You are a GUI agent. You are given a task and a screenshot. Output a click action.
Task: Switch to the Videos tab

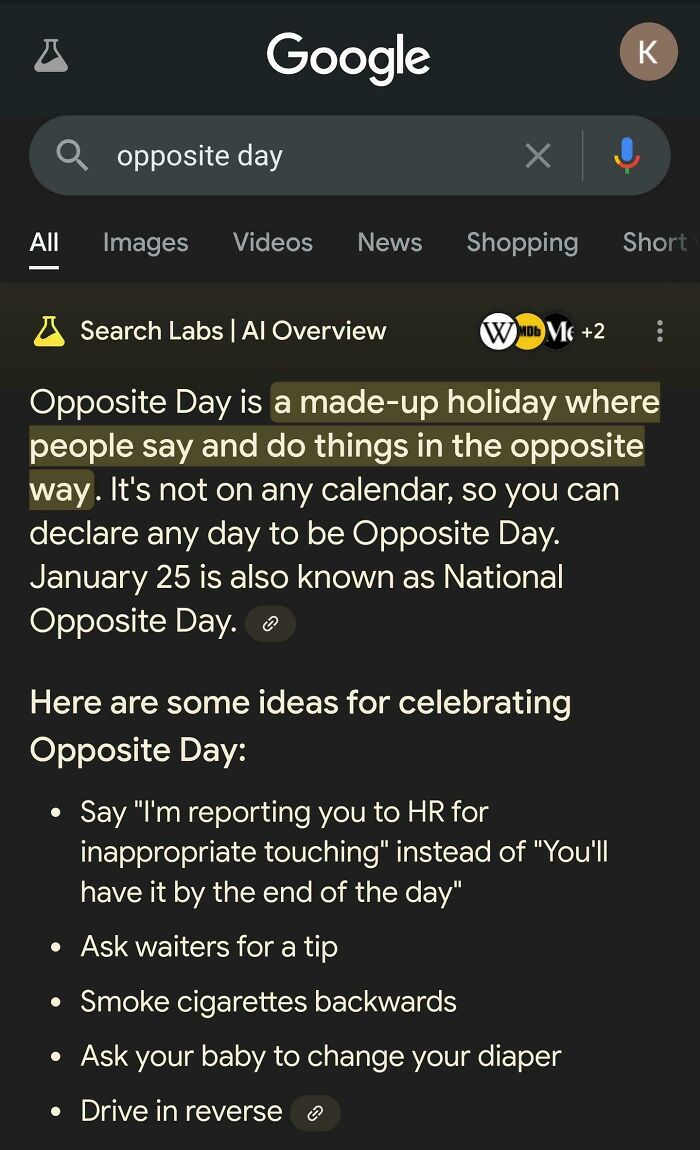pyautogui.click(x=272, y=242)
